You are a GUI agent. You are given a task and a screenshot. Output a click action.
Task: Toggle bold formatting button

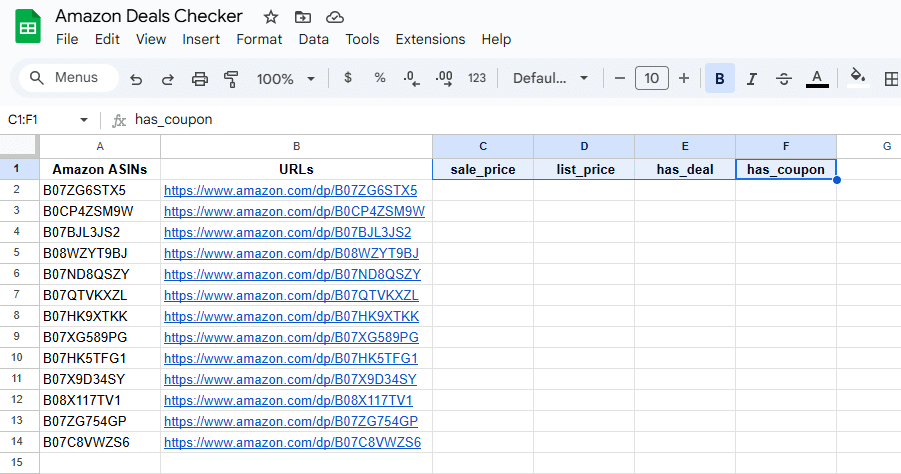(719, 78)
